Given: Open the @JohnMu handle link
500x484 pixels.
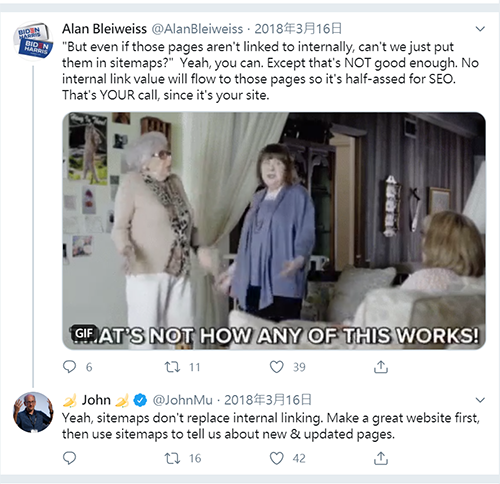Looking at the screenshot, I should (182, 400).
